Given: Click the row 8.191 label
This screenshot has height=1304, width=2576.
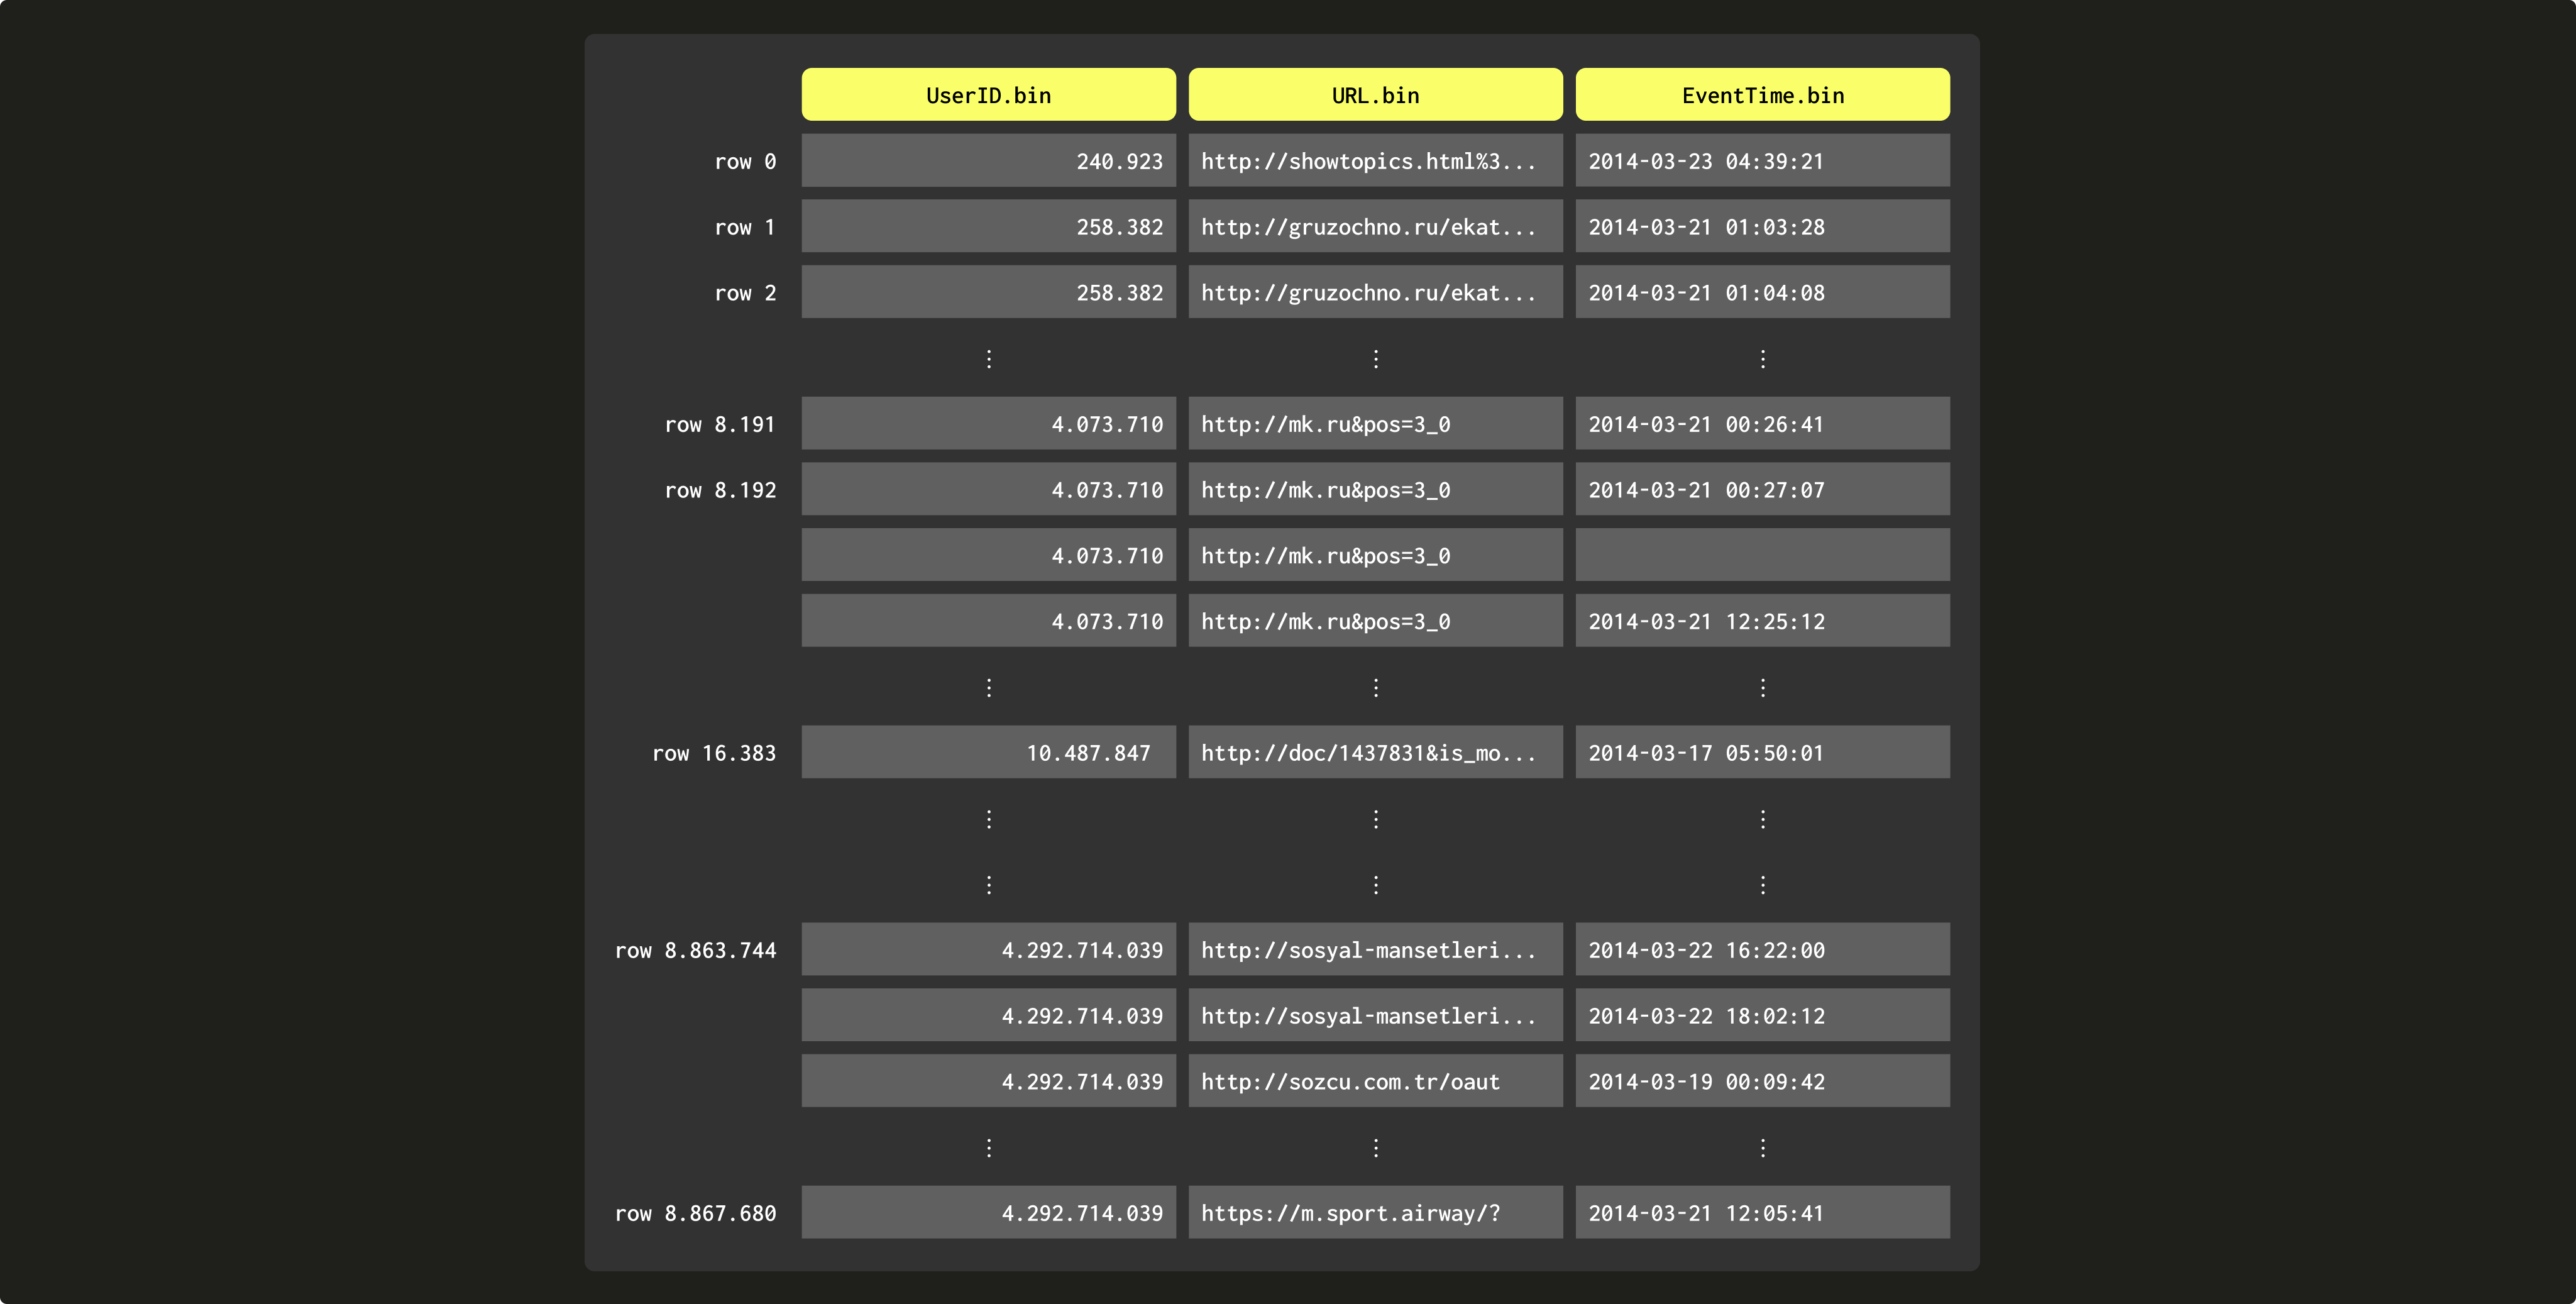Looking at the screenshot, I should tap(720, 424).
